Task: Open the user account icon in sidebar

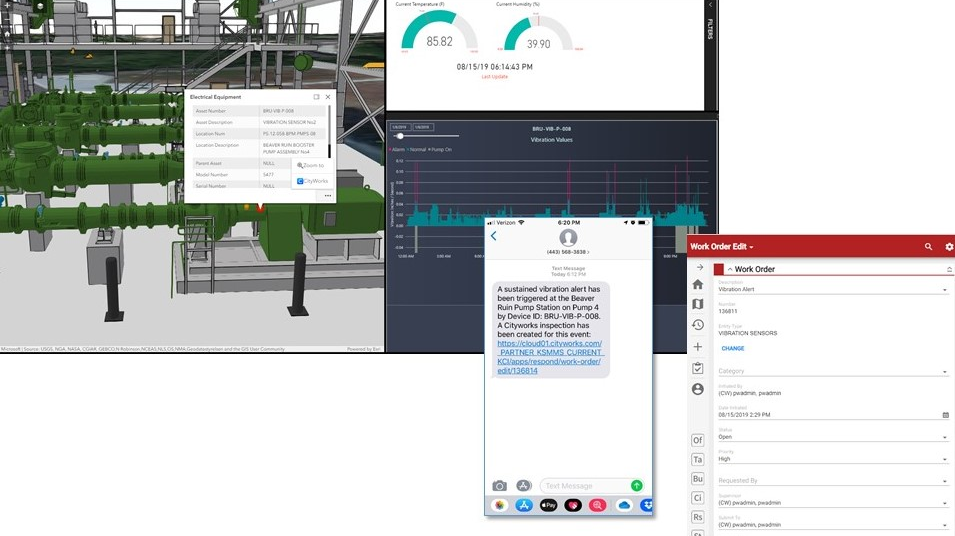Action: [x=698, y=389]
